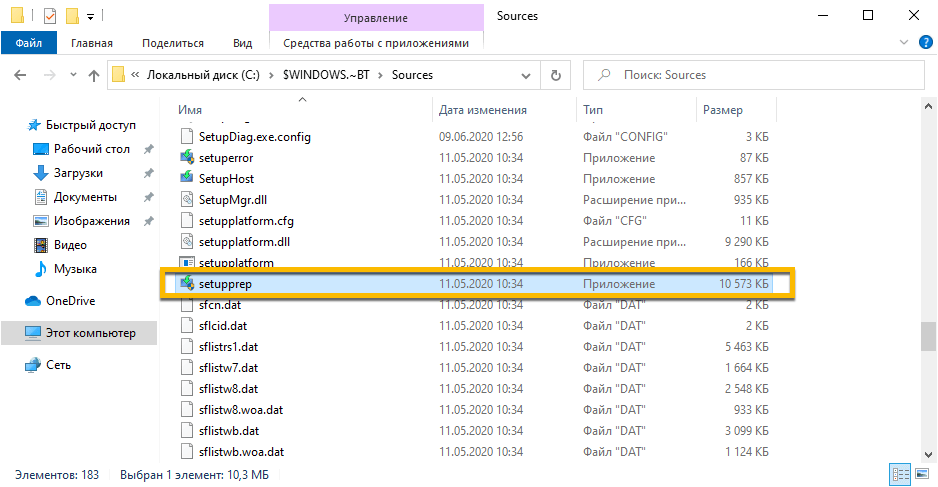Sort by the Тип column header
This screenshot has height=487, width=938.
coord(592,110)
